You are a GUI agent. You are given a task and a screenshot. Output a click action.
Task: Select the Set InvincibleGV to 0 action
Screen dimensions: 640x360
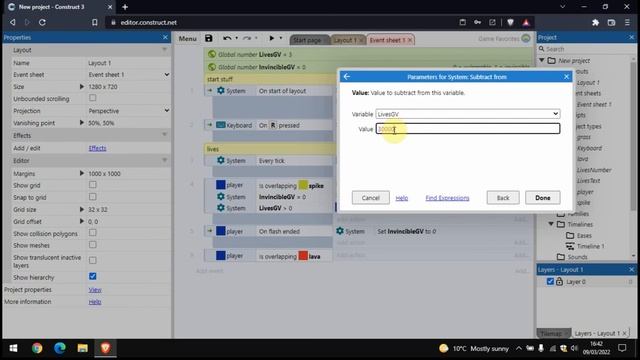tap(407, 231)
